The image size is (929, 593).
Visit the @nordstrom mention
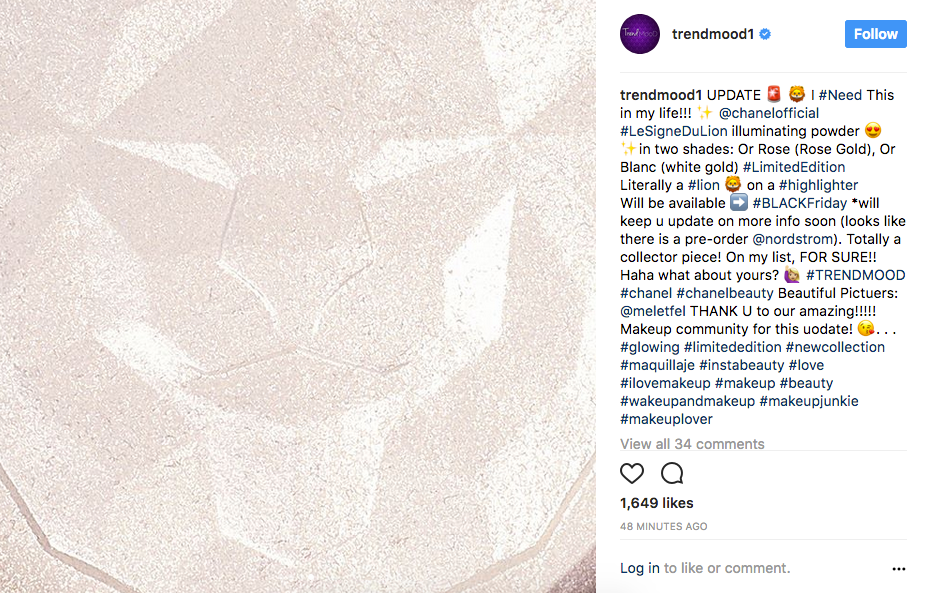(793, 239)
